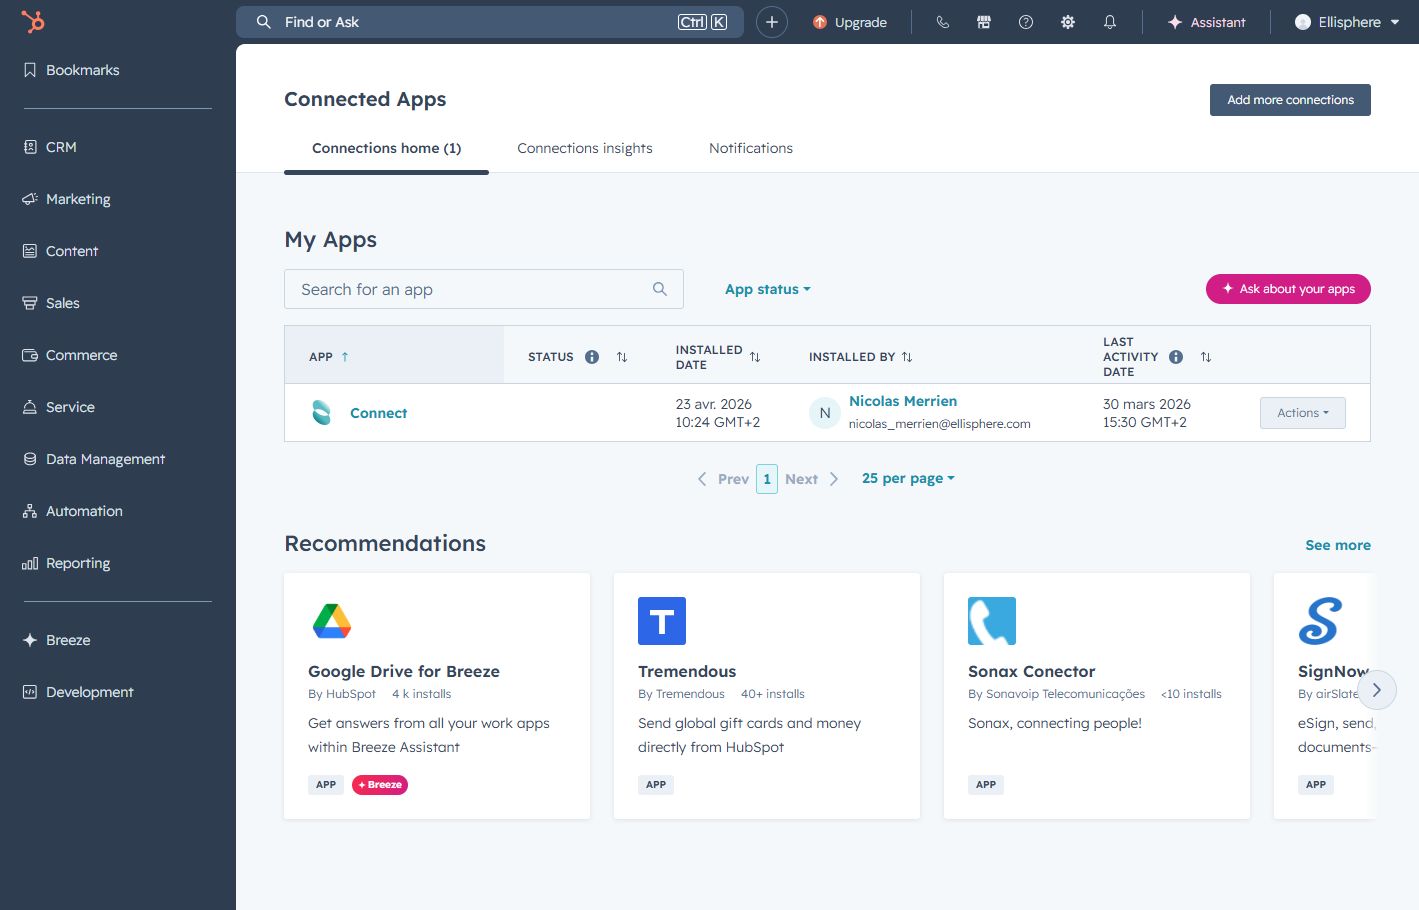Viewport: 1419px width, 910px height.
Task: Go to the Prev page
Action: pos(724,479)
